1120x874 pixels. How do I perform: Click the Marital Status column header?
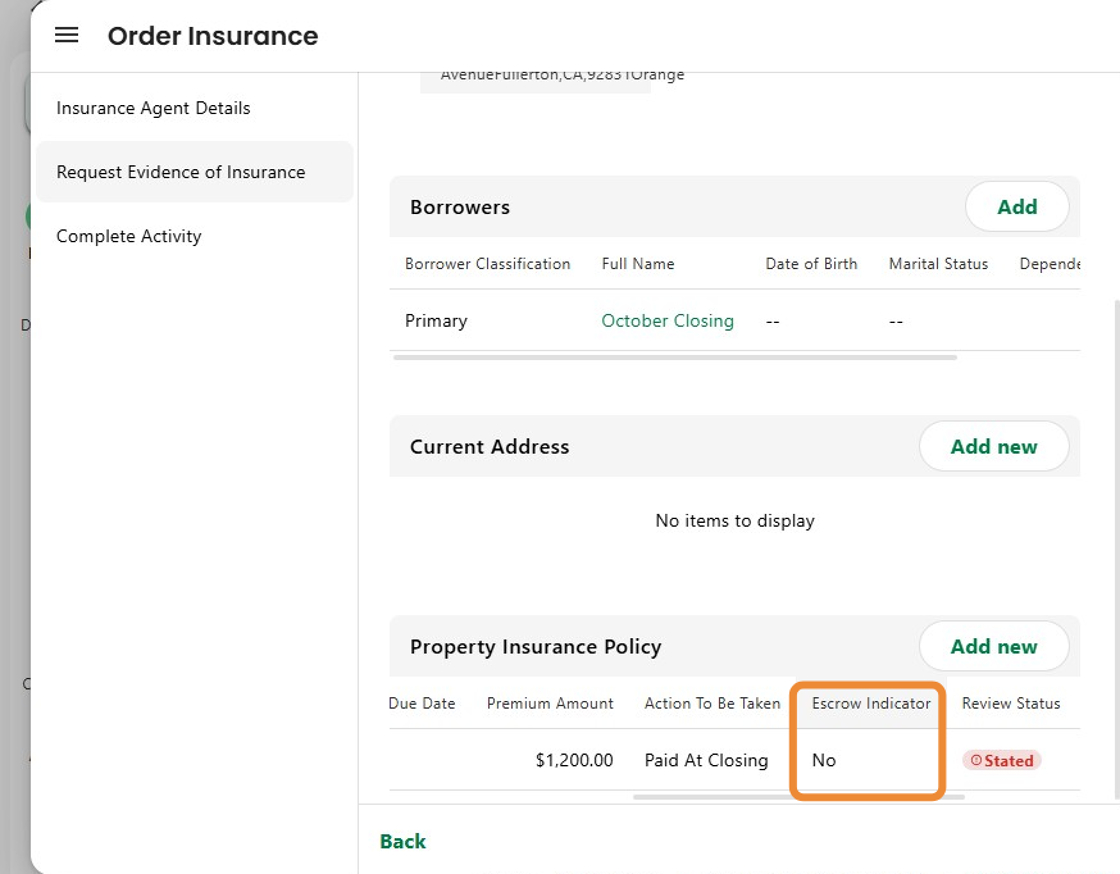tap(938, 264)
